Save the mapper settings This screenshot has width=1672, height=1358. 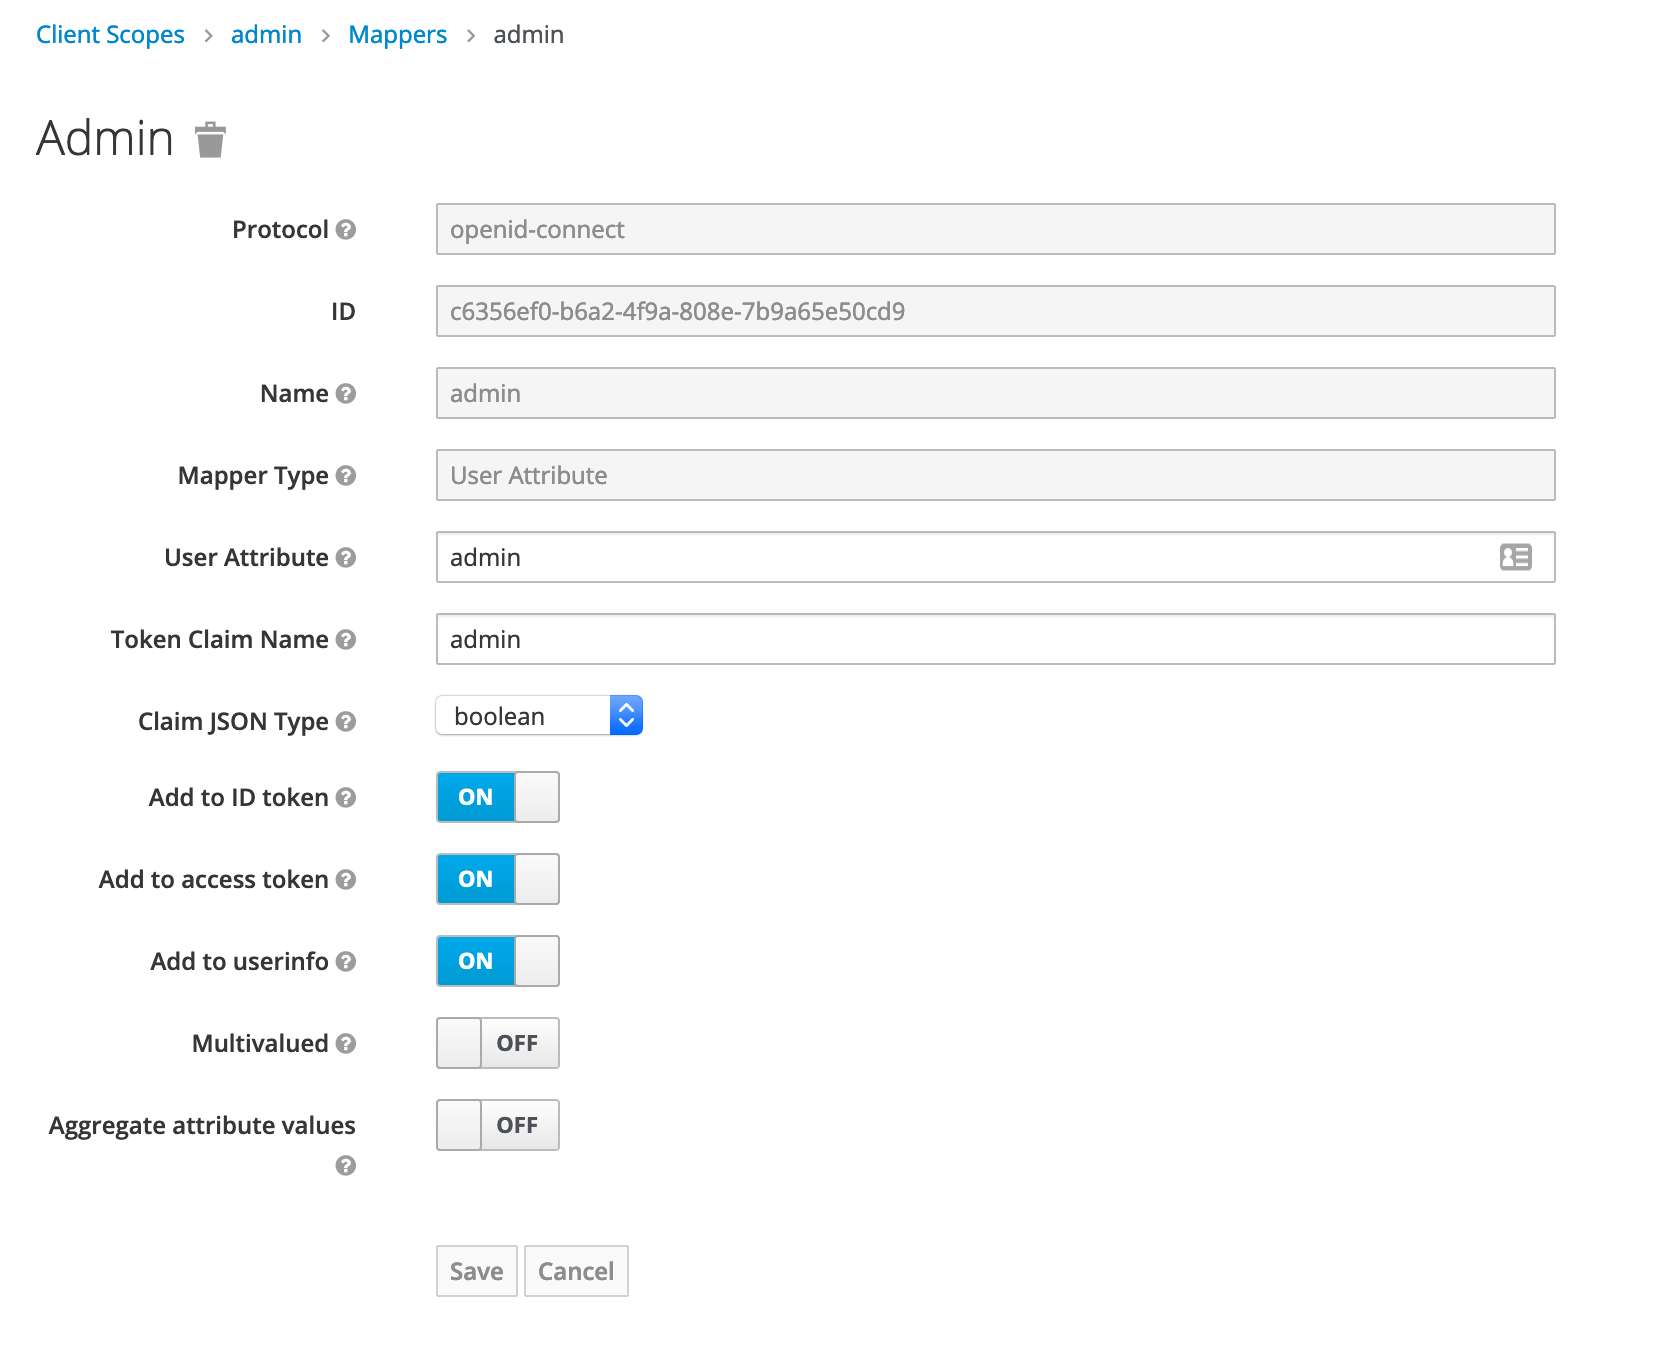(x=477, y=1271)
